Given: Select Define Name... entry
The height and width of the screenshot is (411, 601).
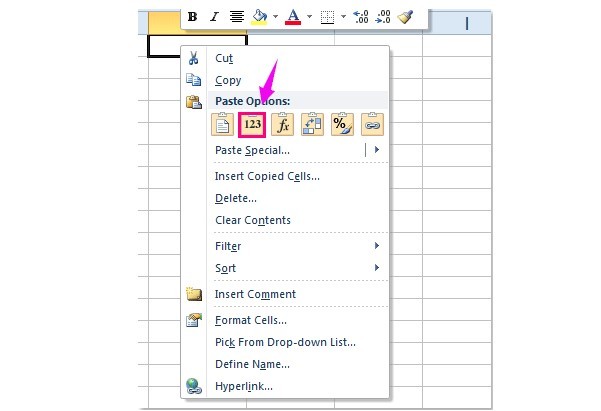Looking at the screenshot, I should click(x=252, y=364).
